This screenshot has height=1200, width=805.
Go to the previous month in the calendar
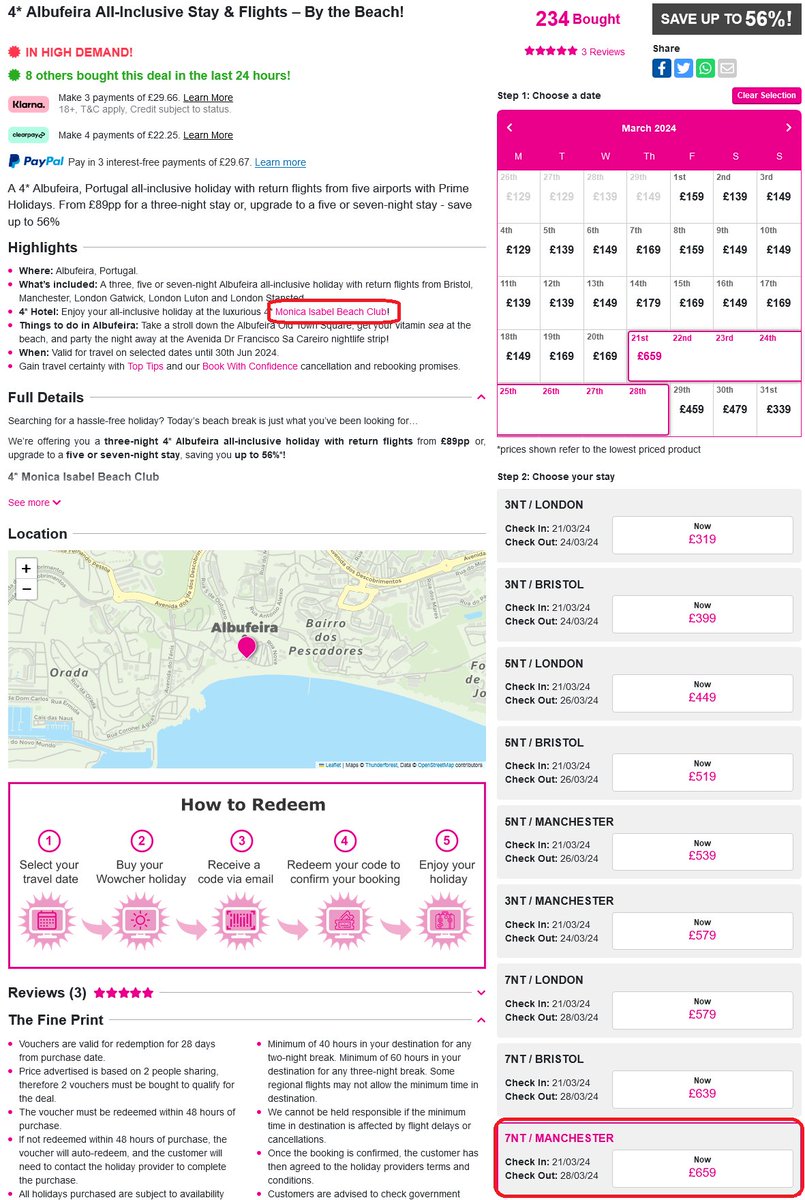[x=510, y=128]
